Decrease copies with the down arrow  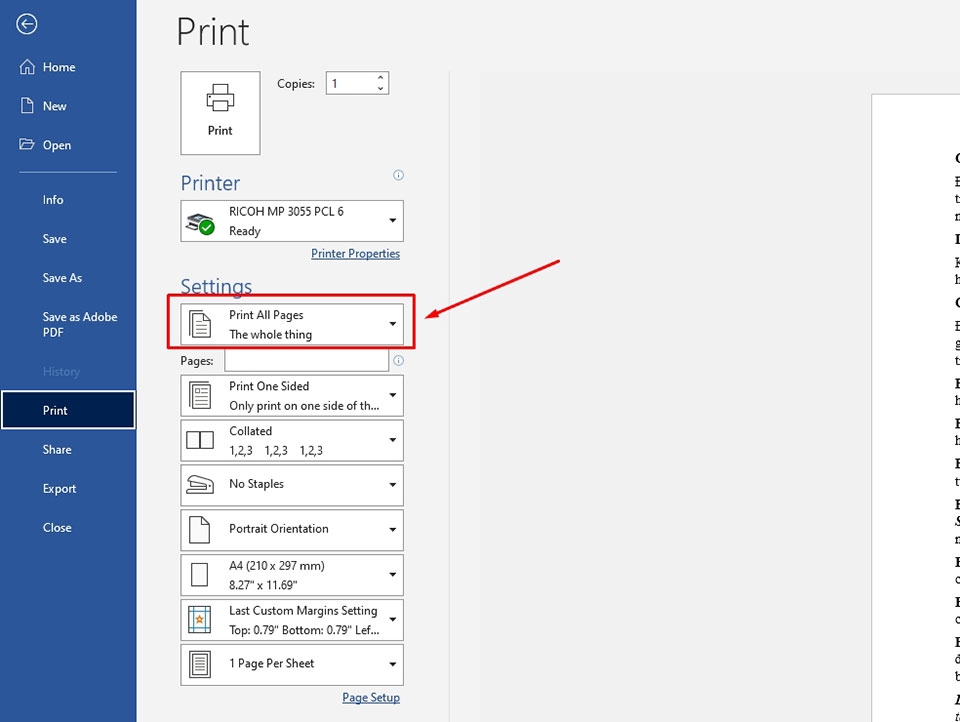(x=380, y=89)
